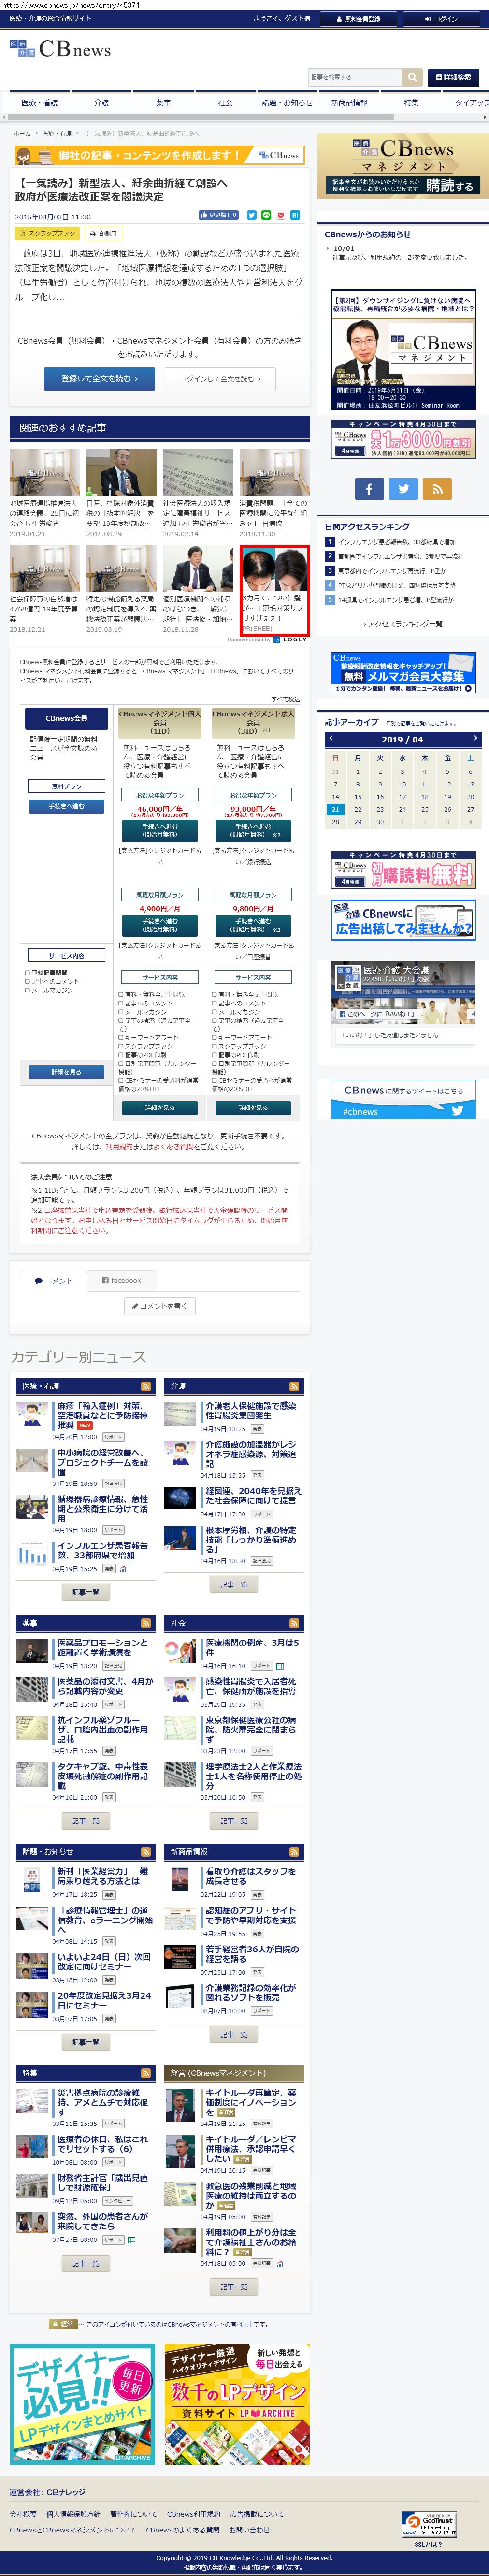The image size is (489, 2576).
Task: Click ログイン button in header
Action: tap(440, 19)
